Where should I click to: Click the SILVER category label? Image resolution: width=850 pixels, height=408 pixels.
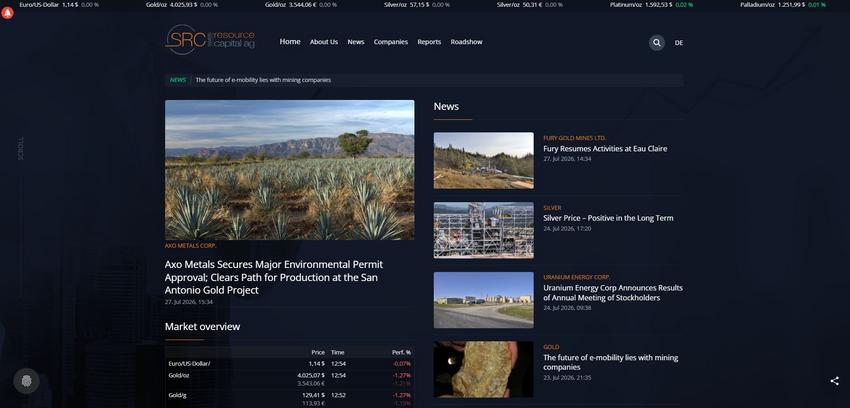[552, 208]
